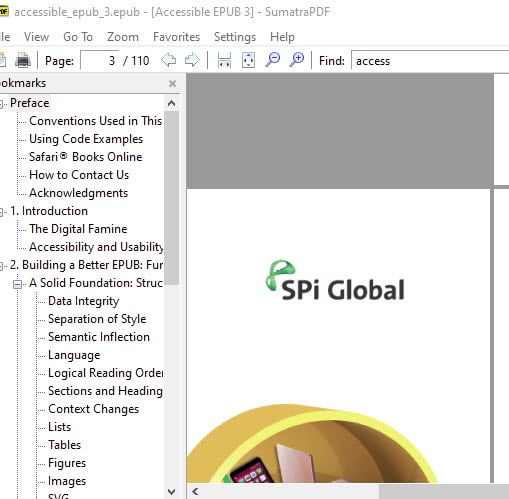Click the page number input field
Viewport: 509px width, 499px height.
click(99, 61)
